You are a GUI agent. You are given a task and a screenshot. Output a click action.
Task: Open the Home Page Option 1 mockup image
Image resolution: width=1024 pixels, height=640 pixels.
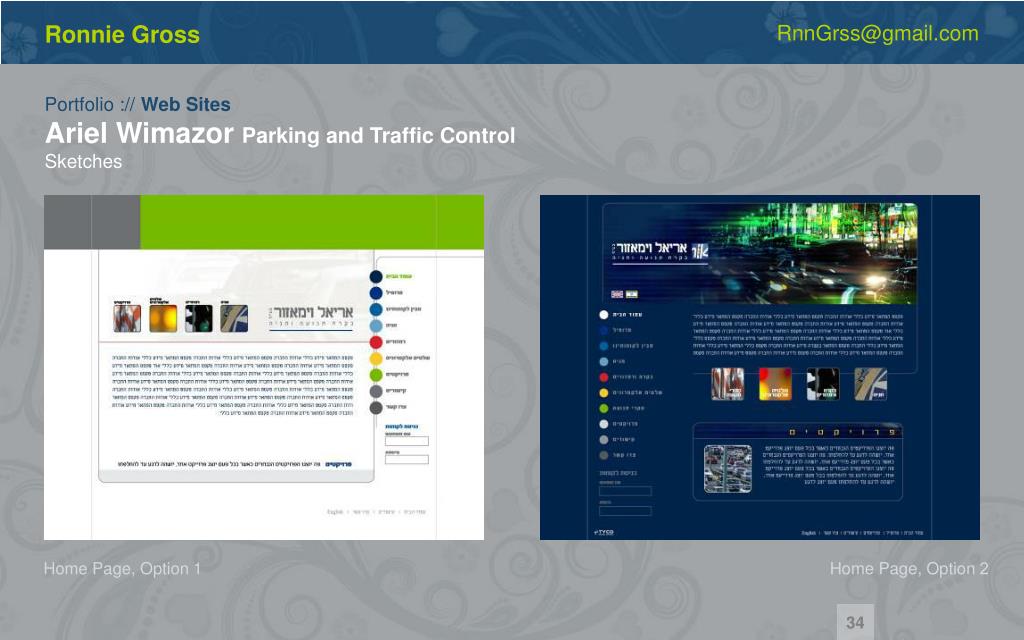(x=264, y=367)
